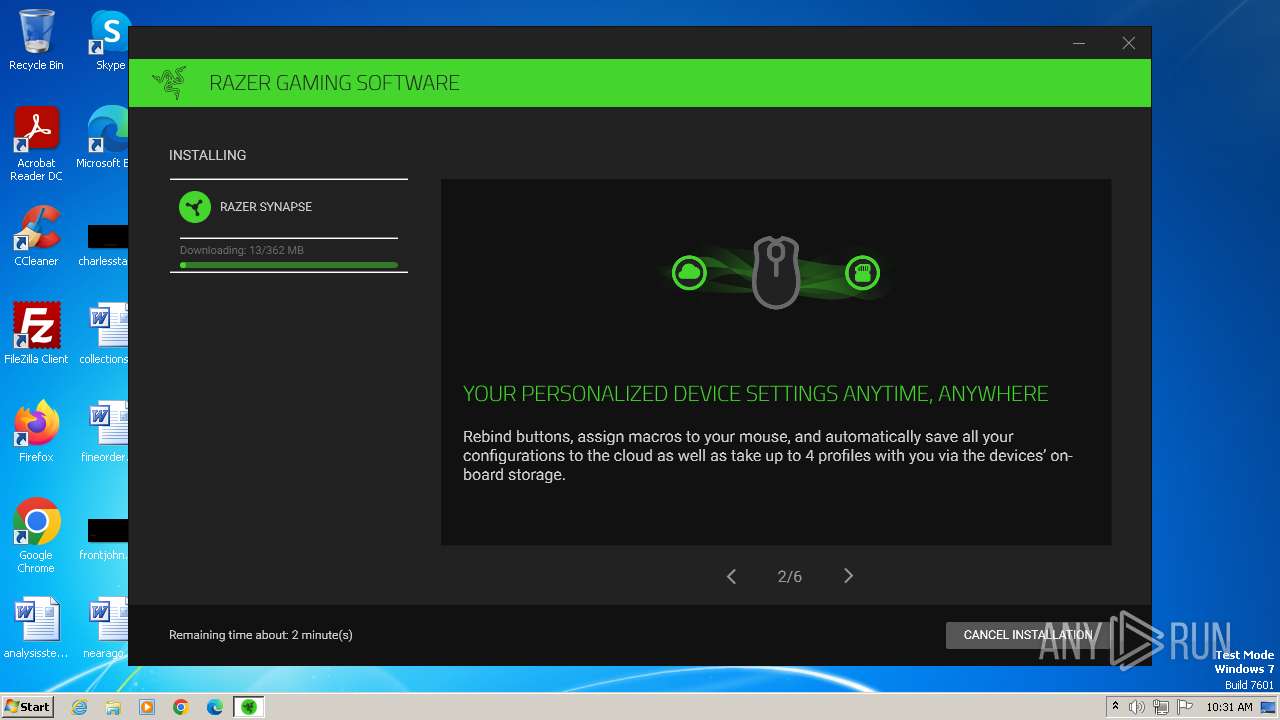
Task: Open Microsoft Edge desktop shortcut
Action: 104,138
